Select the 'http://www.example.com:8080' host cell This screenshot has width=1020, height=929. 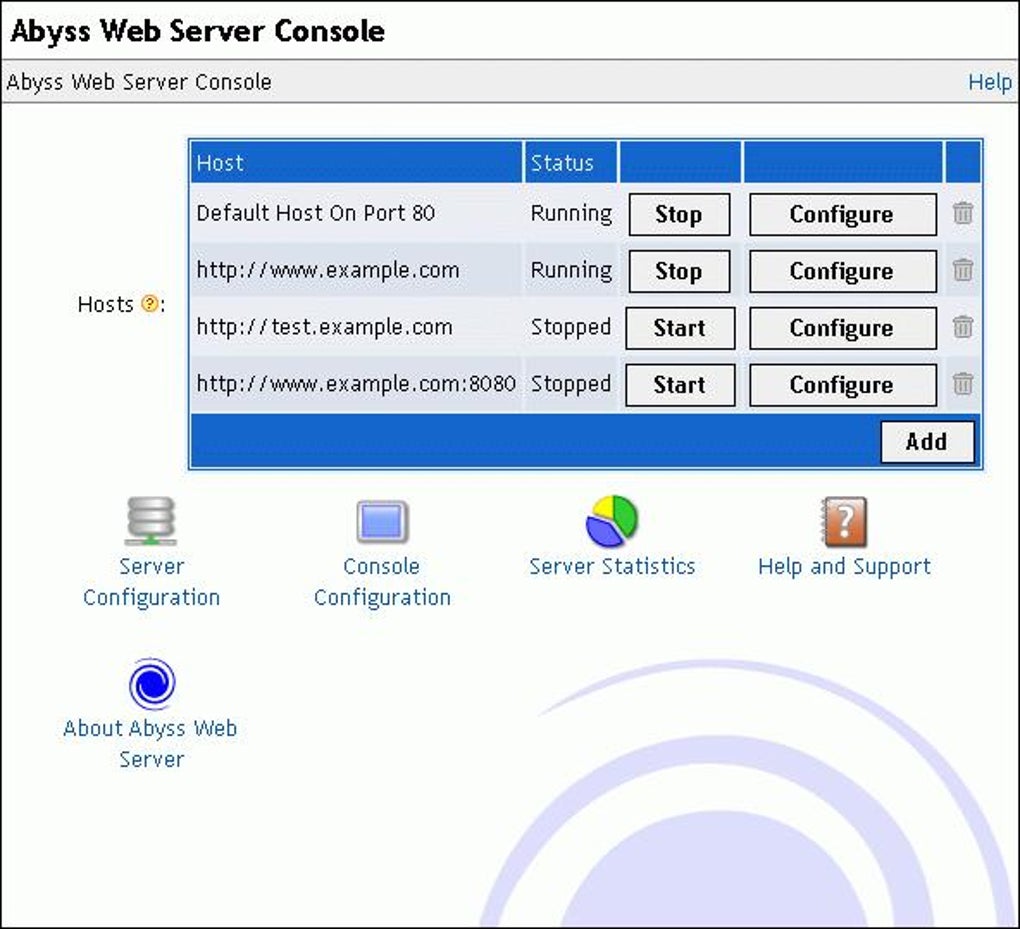tap(356, 383)
